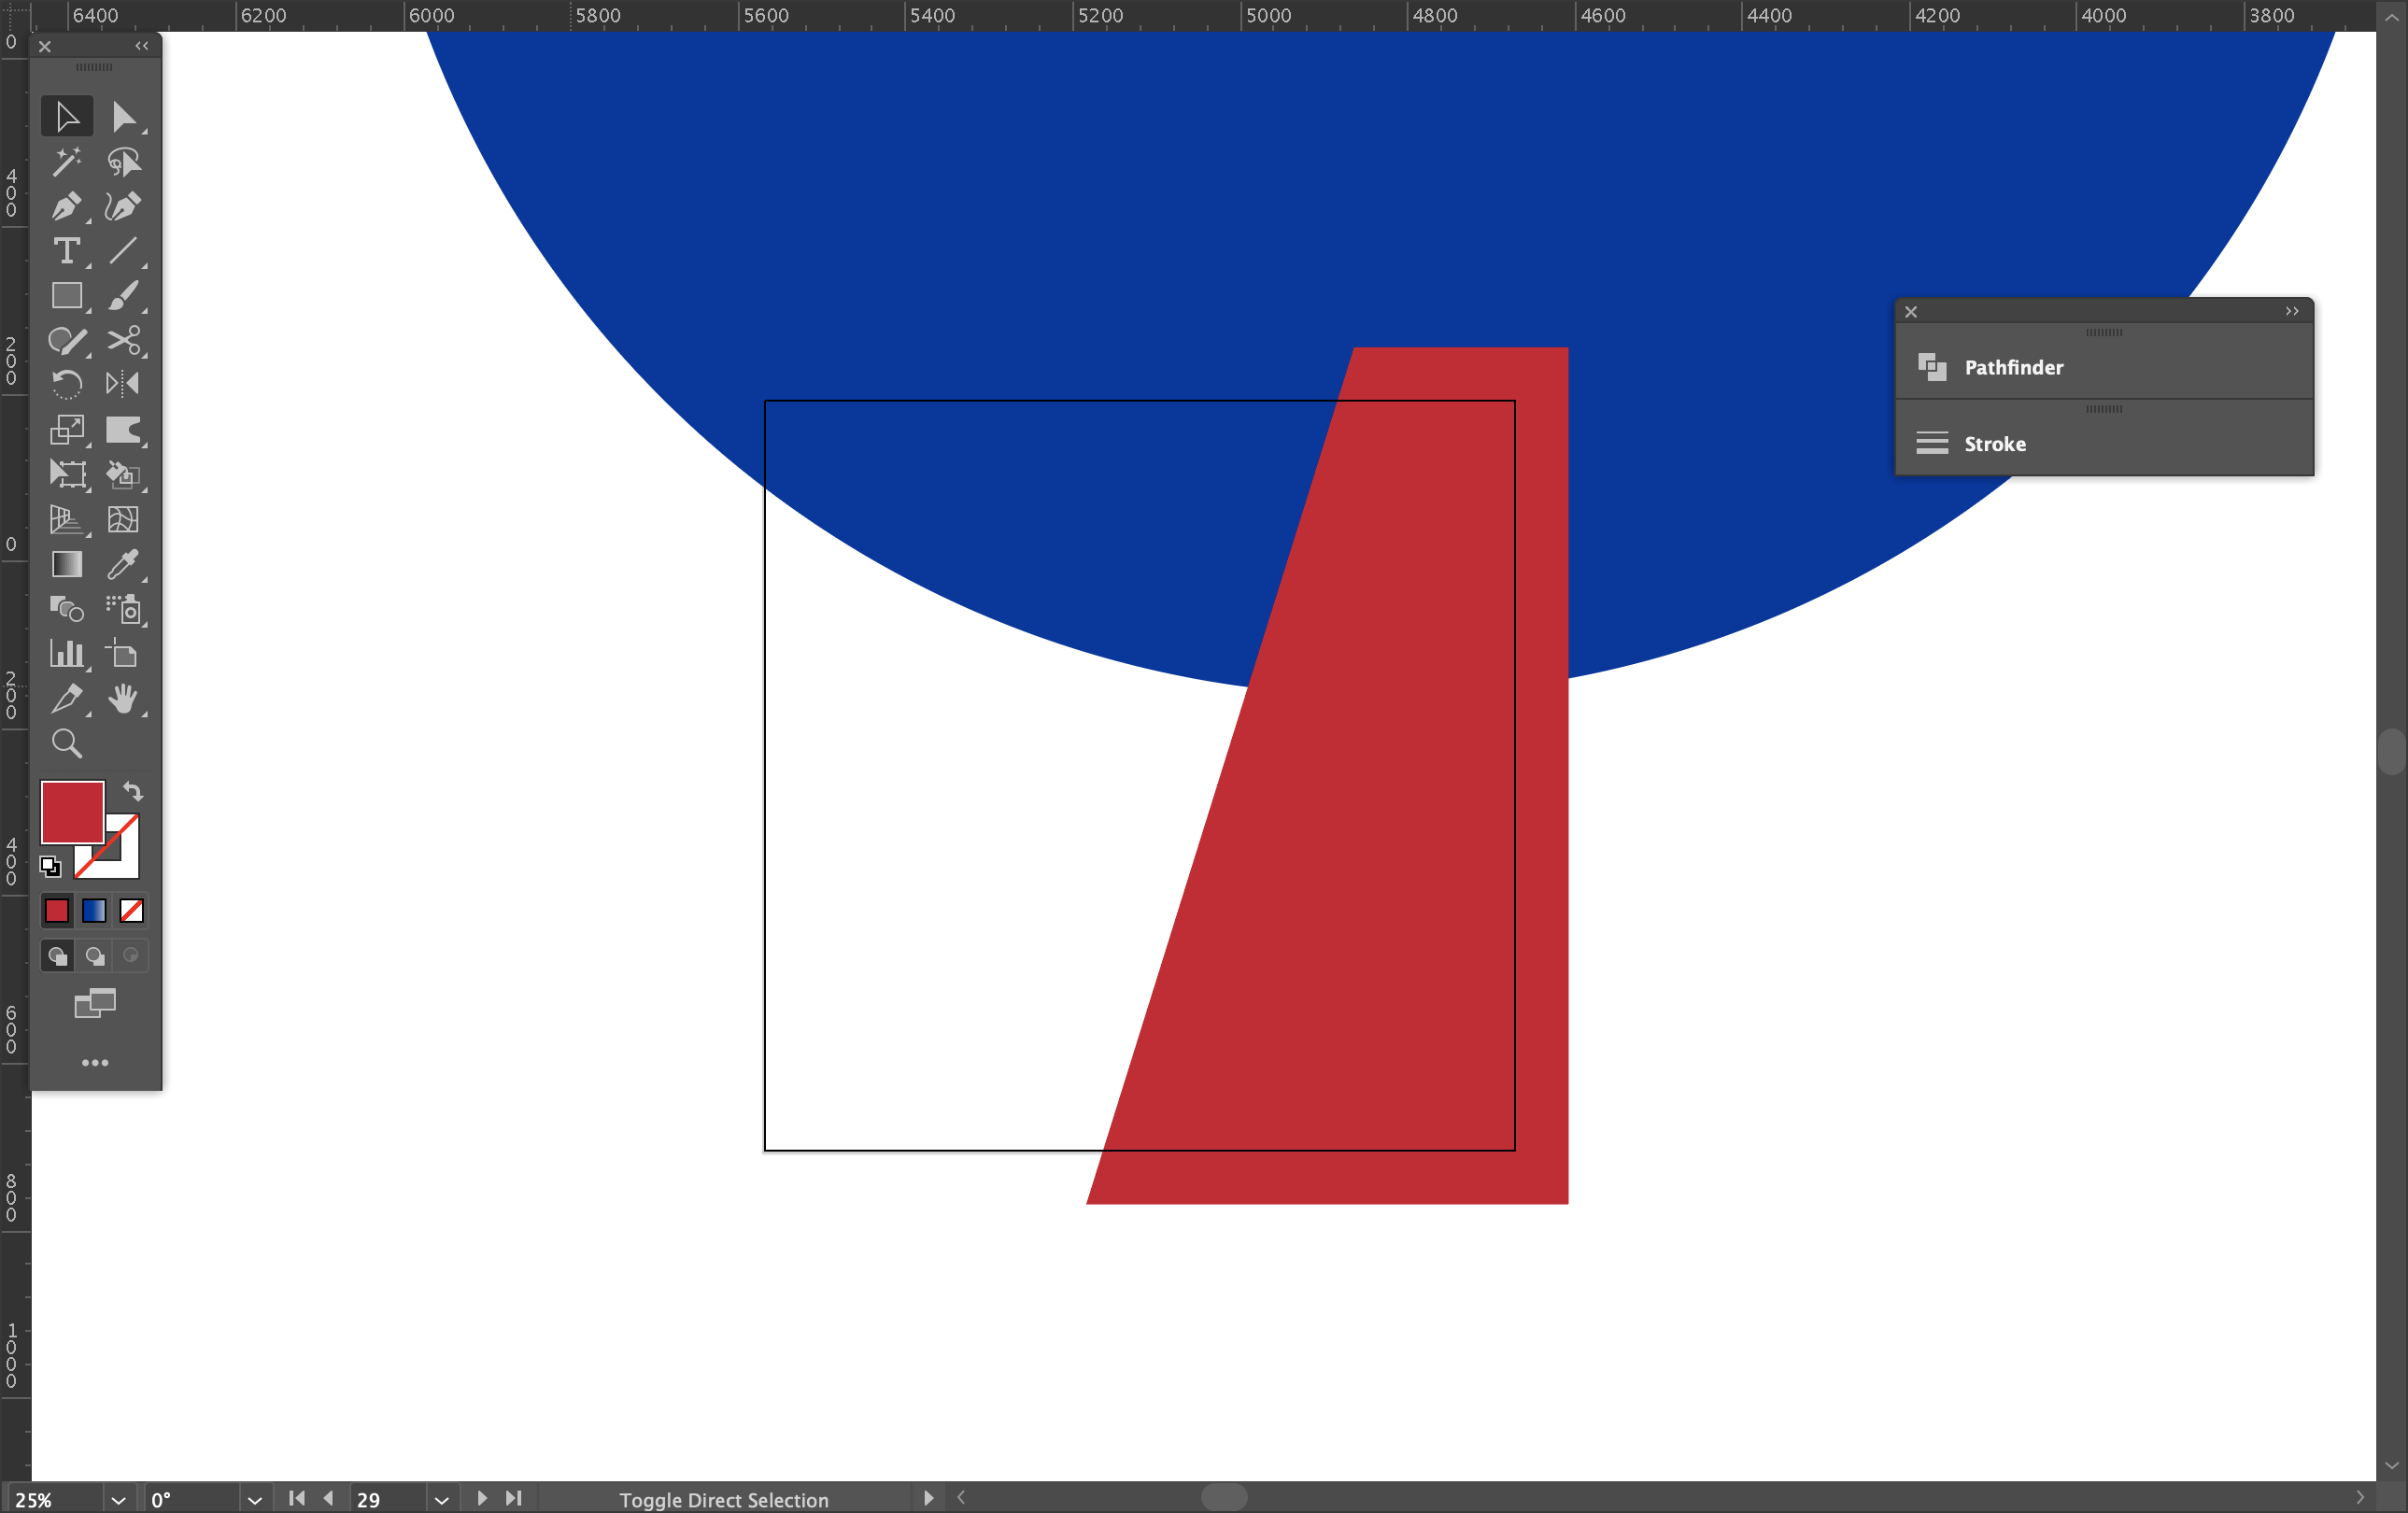Open the rotation angle dropdown
2408x1513 pixels.
click(254, 1500)
